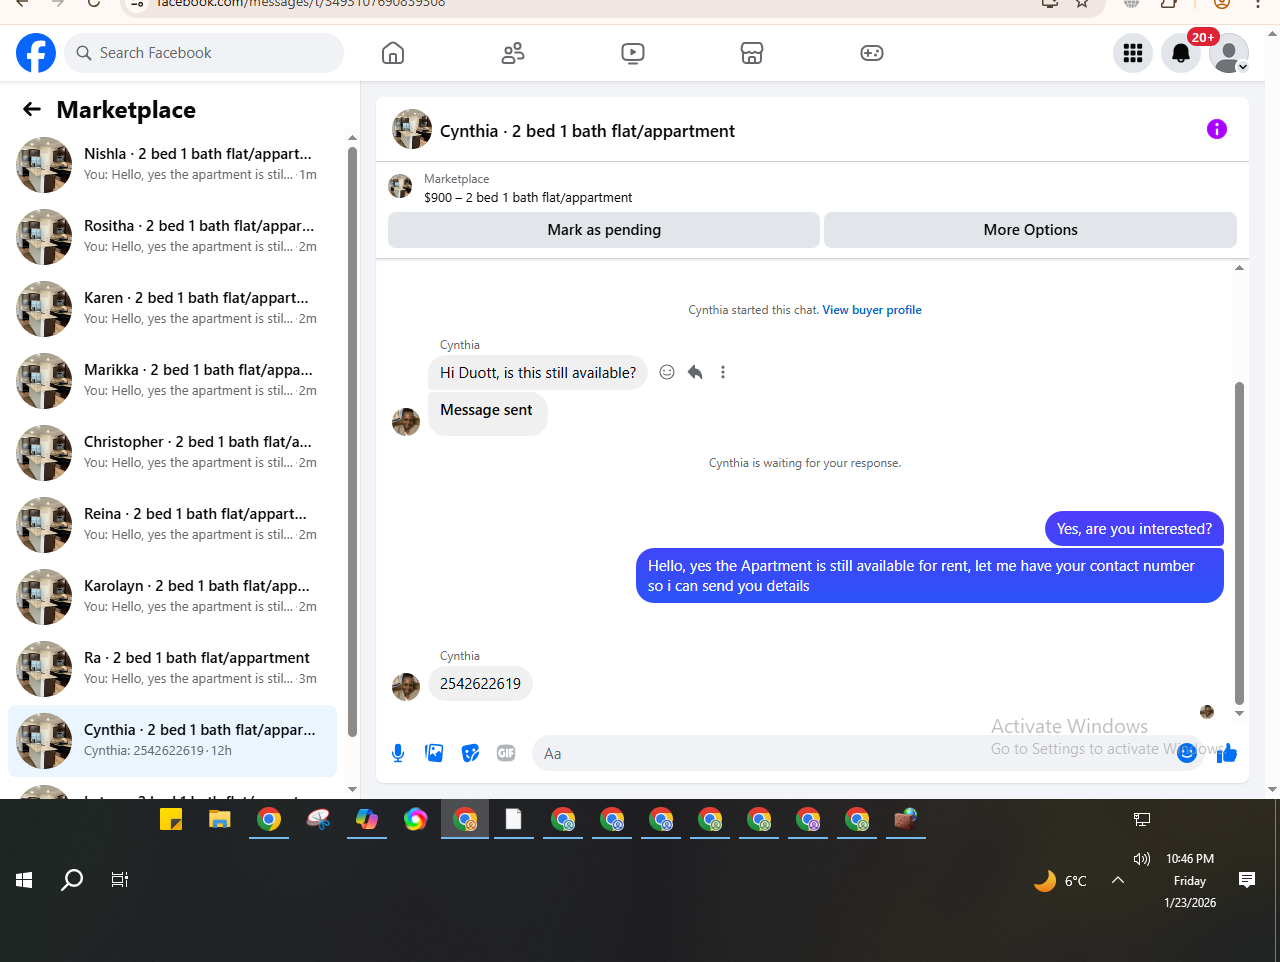Open the account profile picture menu

pos(1229,53)
